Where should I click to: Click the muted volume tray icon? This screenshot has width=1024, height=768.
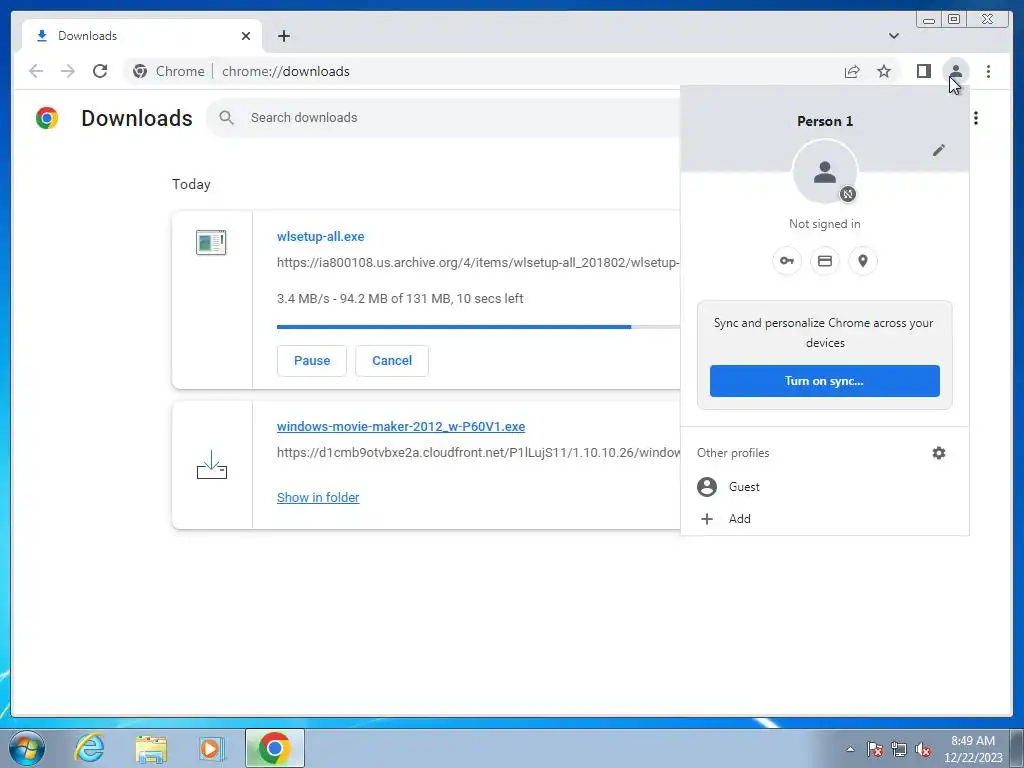923,749
